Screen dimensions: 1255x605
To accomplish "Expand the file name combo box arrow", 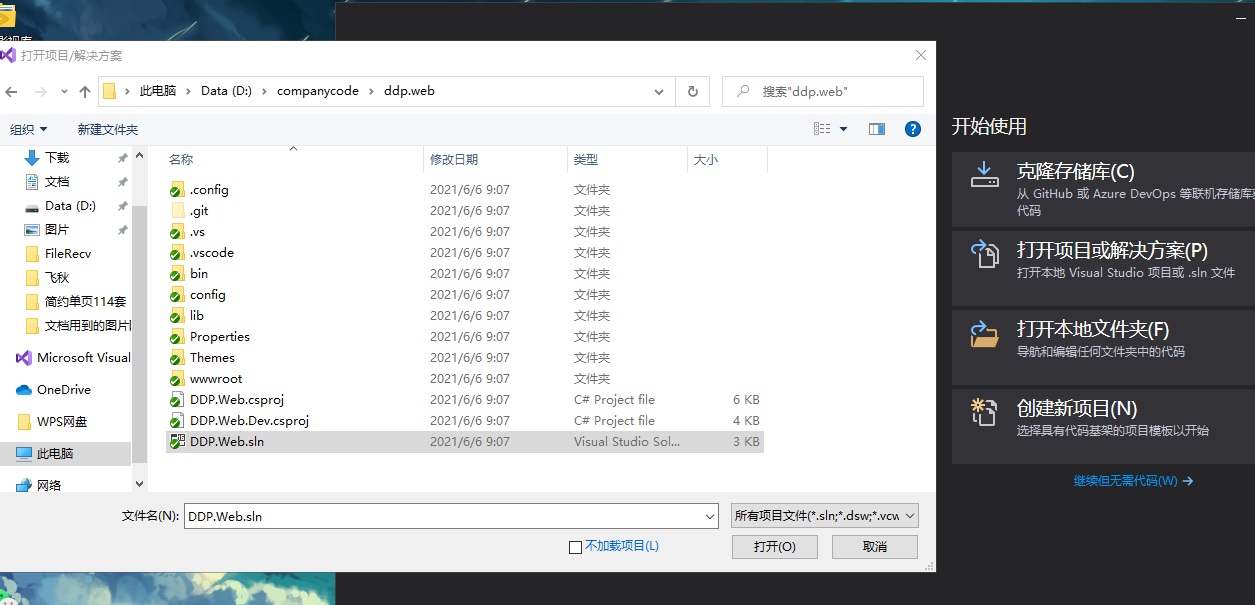I will pos(710,517).
